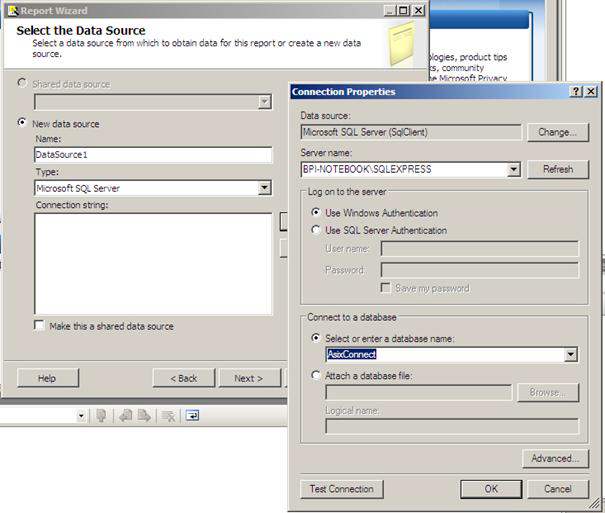Select the Shared data source radio button

(x=22, y=83)
